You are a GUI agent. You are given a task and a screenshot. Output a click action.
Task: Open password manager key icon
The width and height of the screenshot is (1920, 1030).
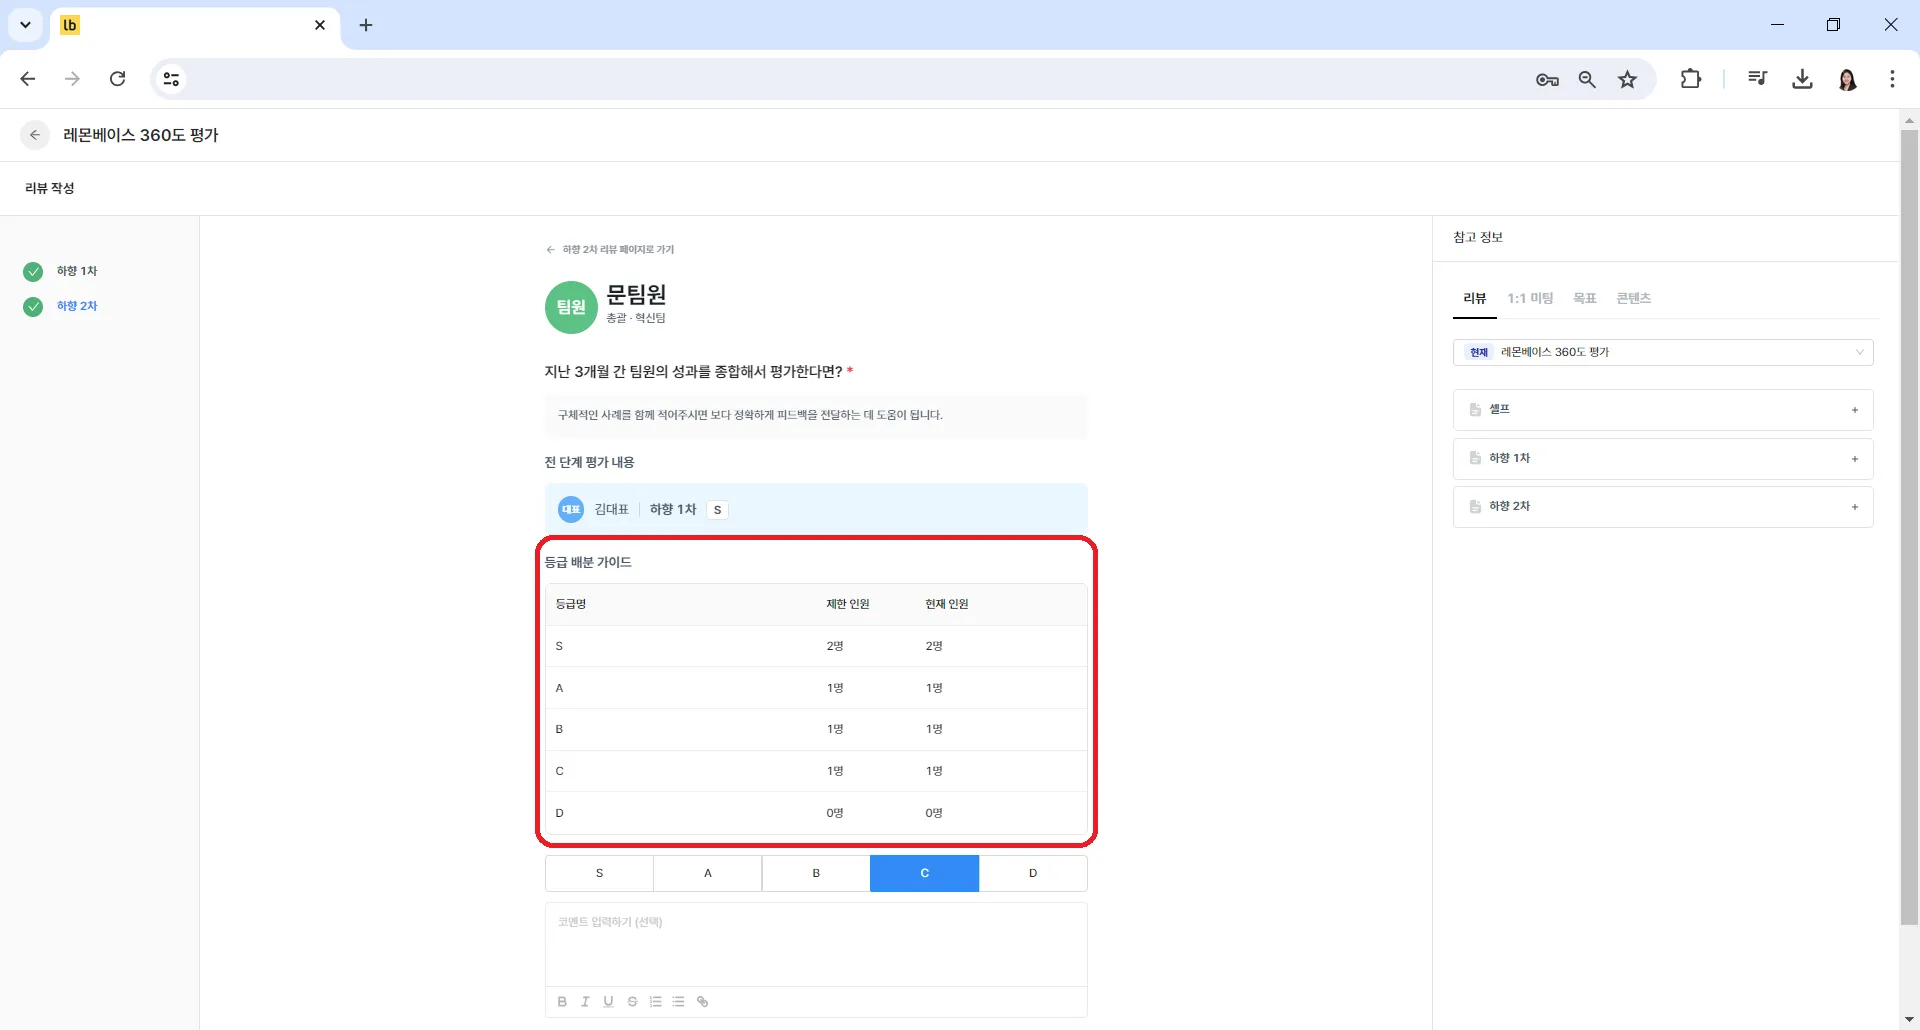(1547, 80)
